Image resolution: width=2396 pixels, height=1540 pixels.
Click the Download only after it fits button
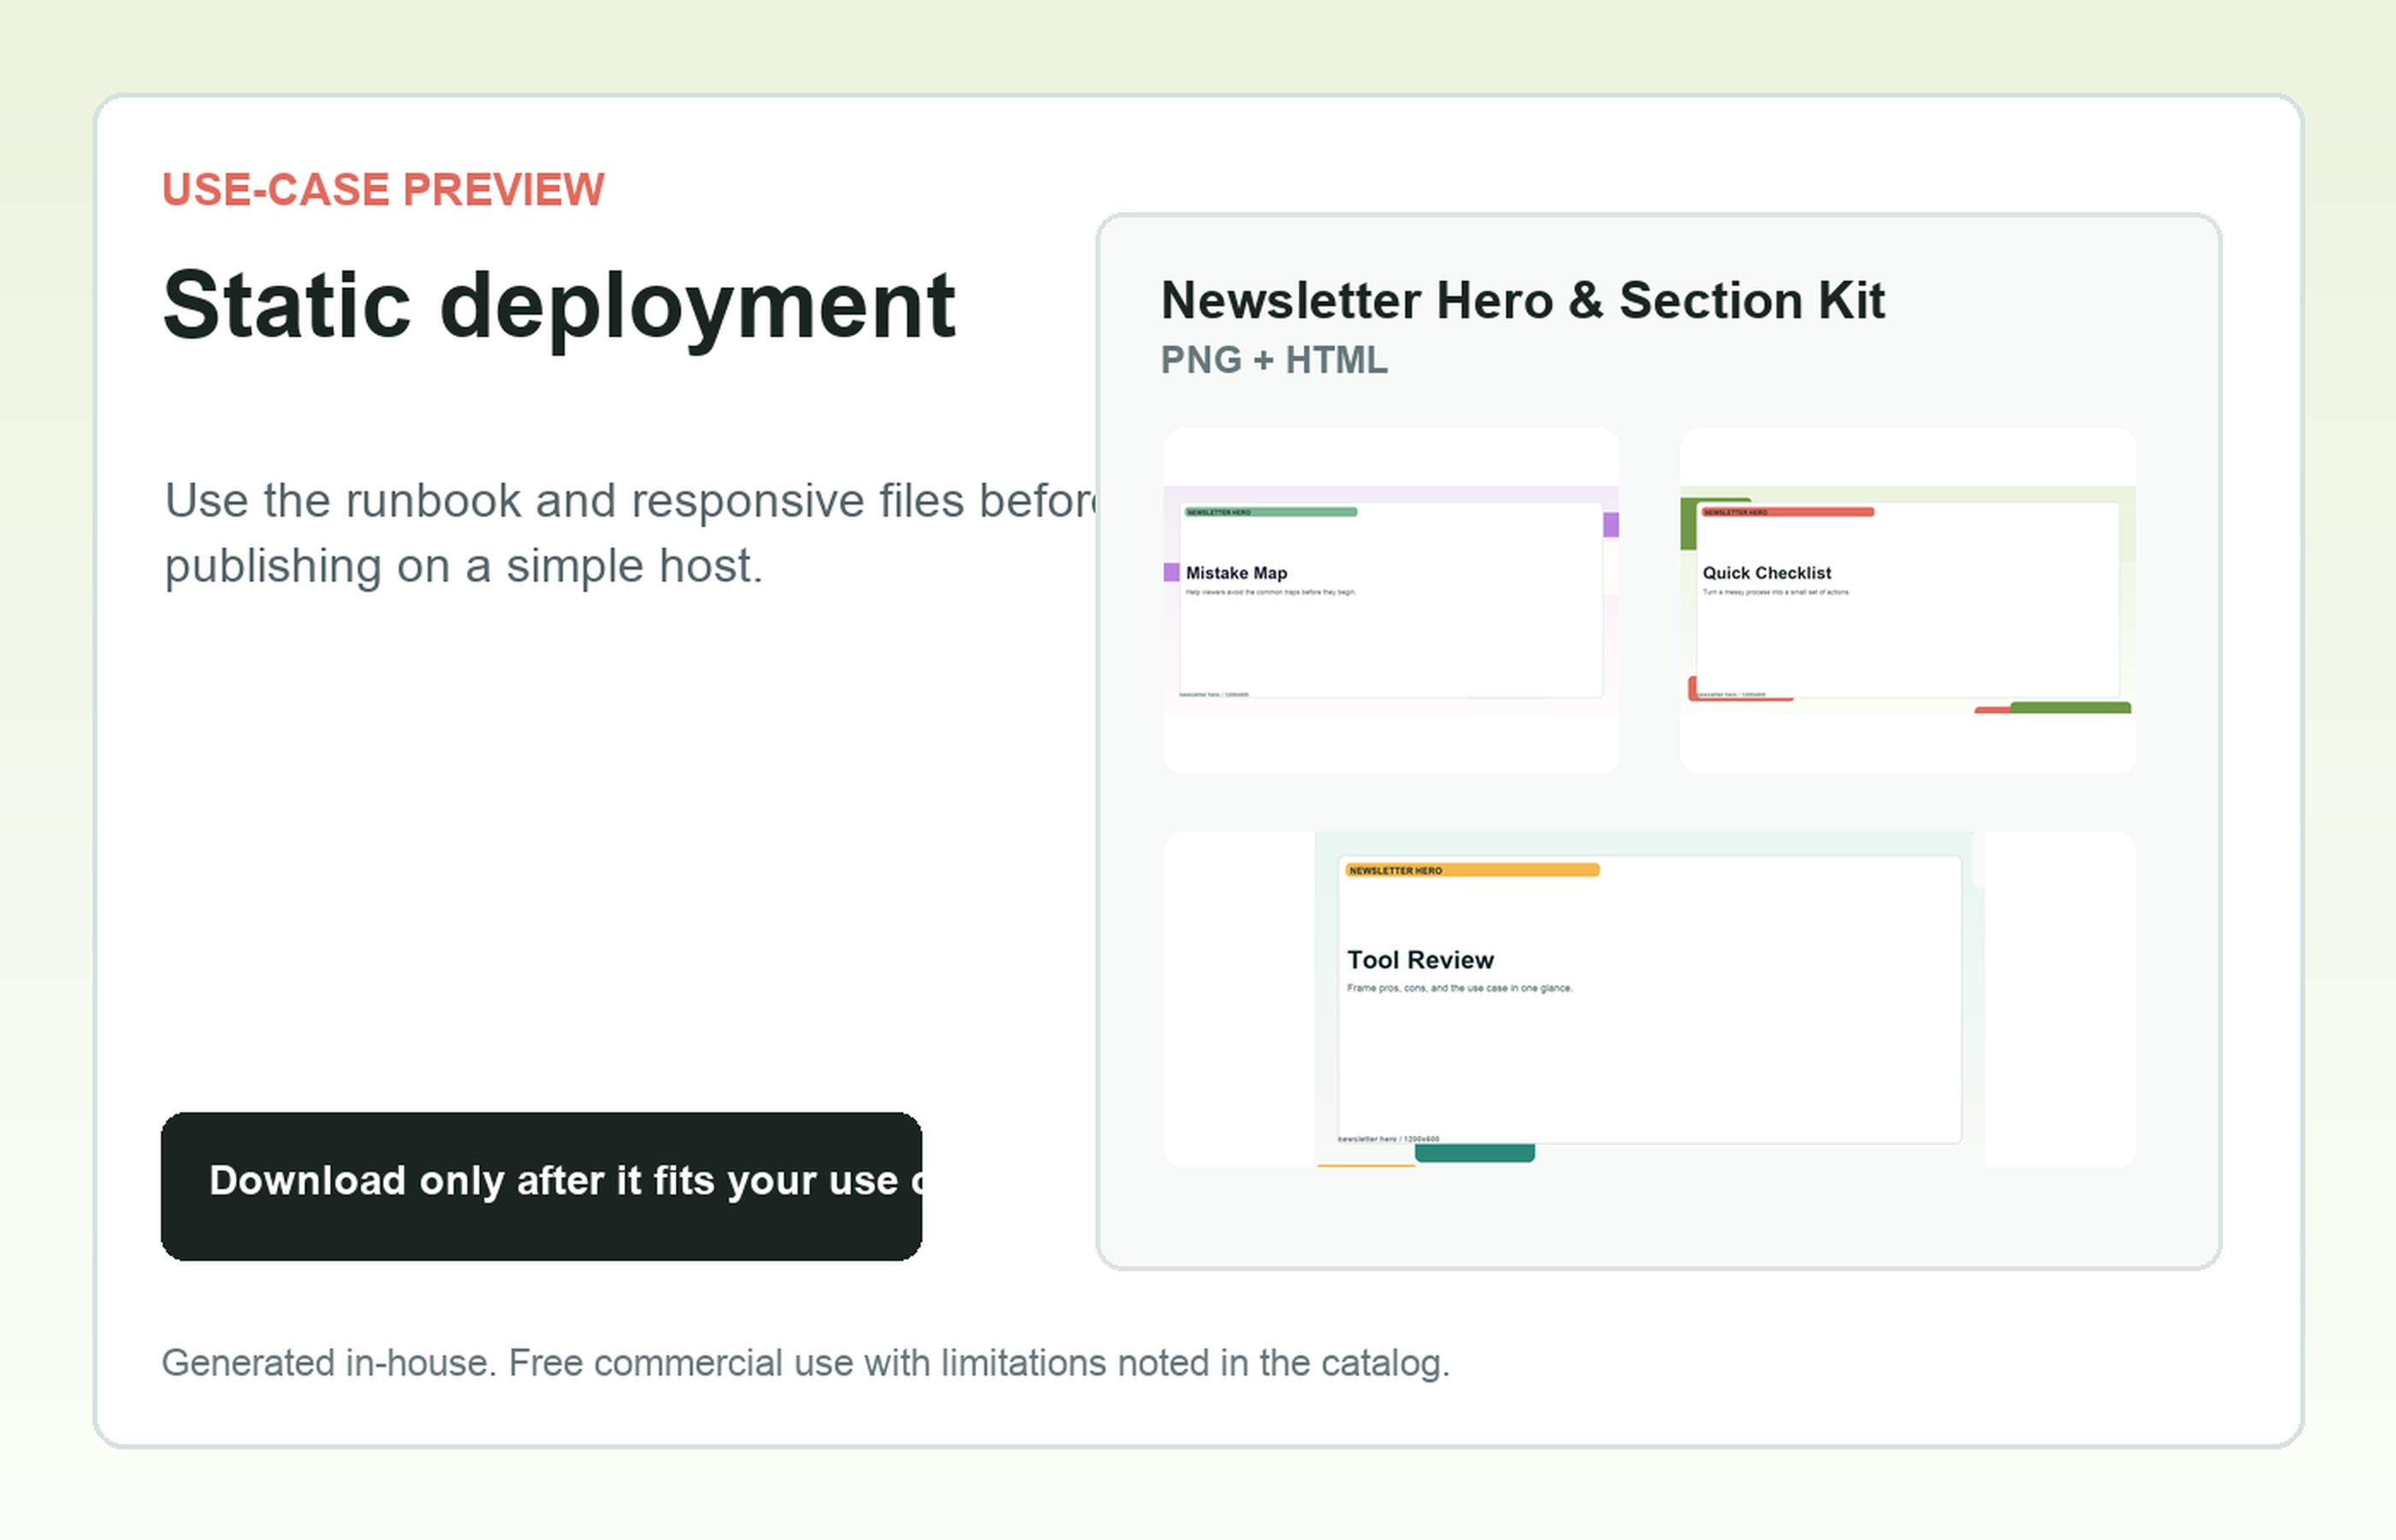click(541, 1186)
